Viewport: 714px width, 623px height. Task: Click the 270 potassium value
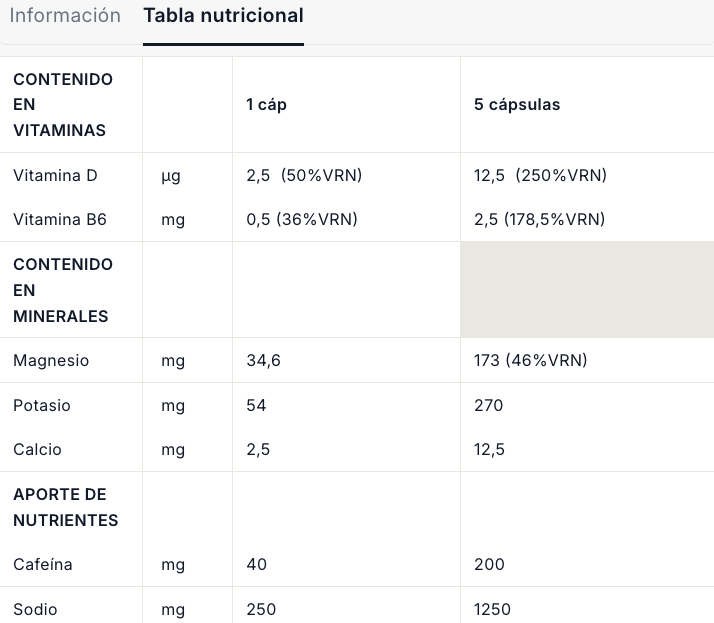488,406
